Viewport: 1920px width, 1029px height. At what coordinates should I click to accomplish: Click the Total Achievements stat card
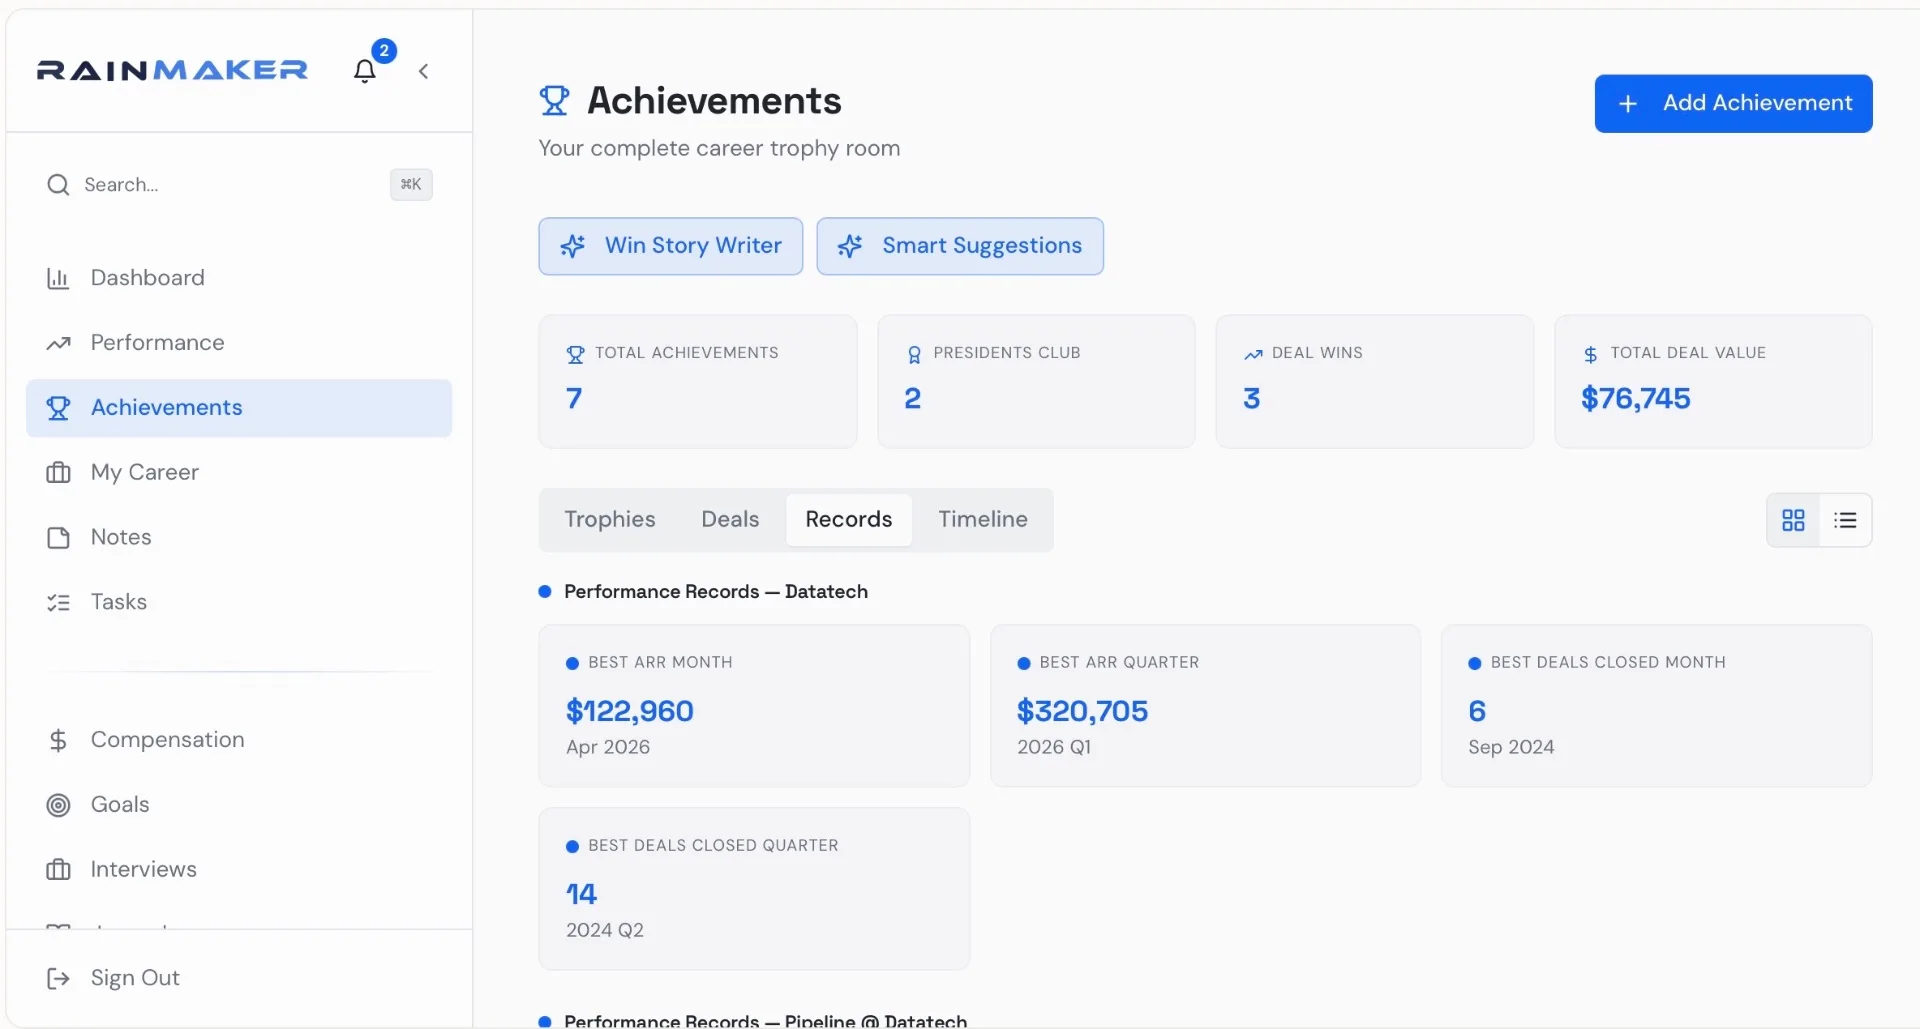[698, 382]
